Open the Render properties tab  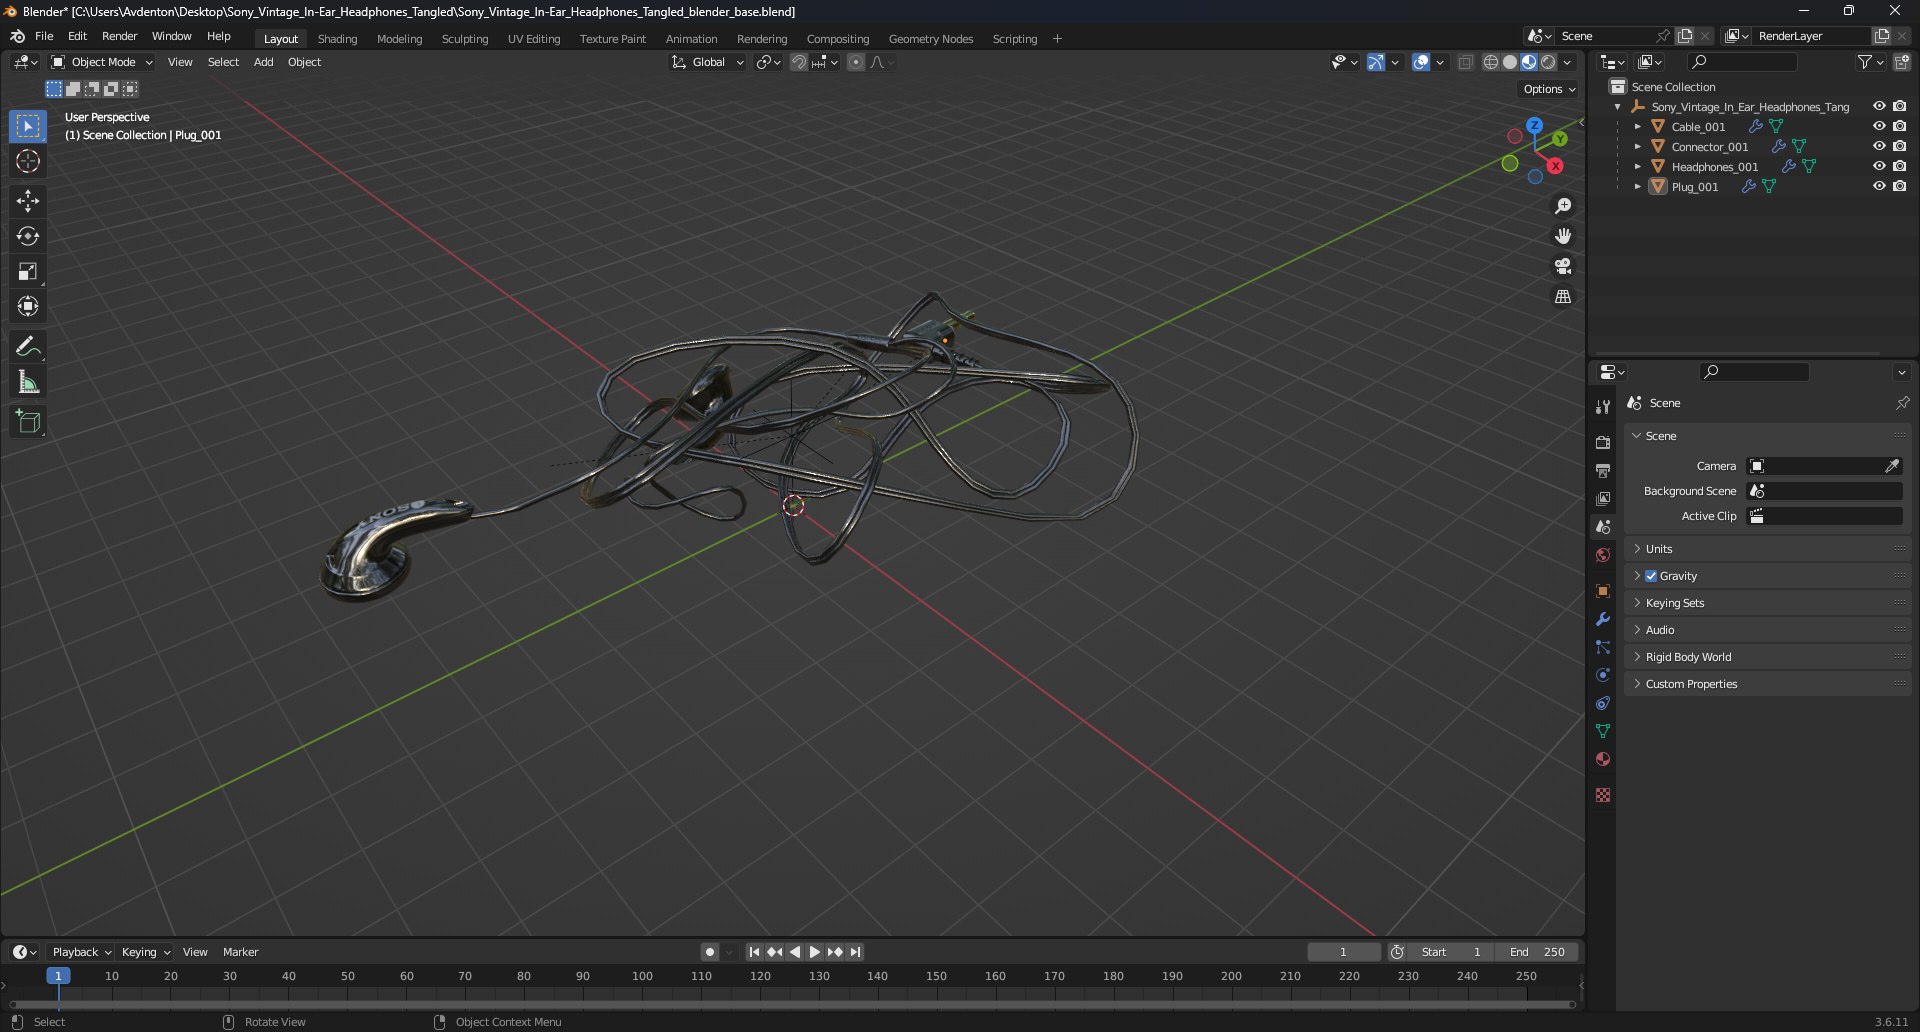pos(1603,442)
